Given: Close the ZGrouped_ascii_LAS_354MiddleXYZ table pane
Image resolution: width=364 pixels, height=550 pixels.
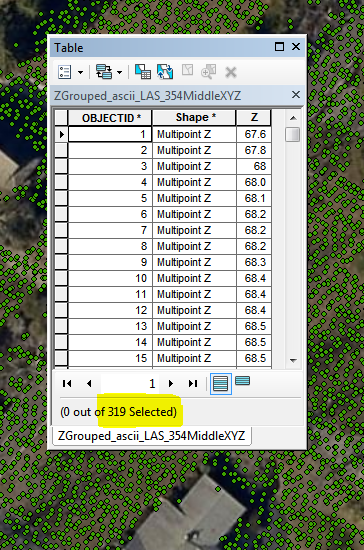Looking at the screenshot, I should pyautogui.click(x=296, y=95).
